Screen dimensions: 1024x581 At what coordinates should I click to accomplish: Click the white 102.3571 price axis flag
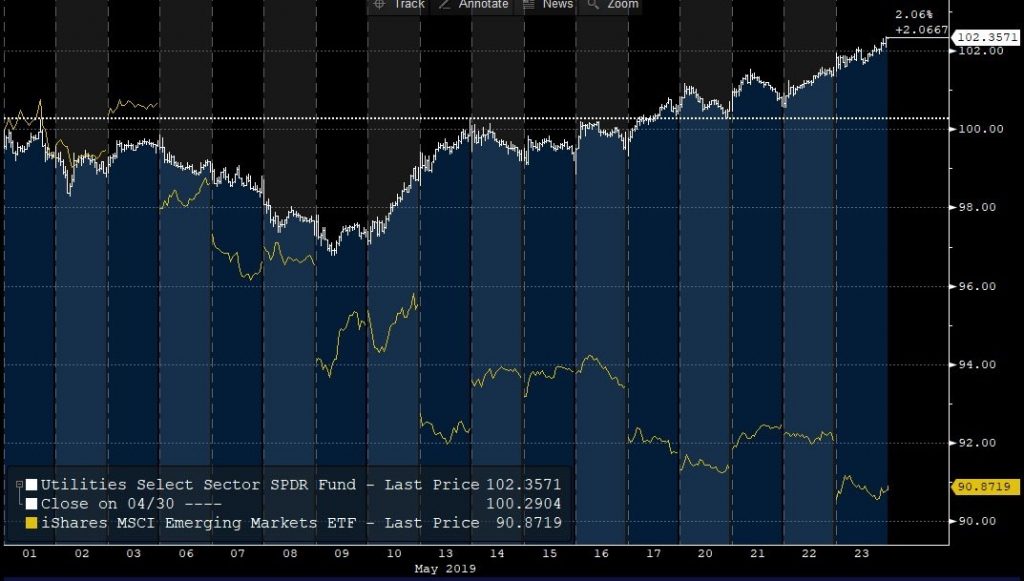(x=985, y=37)
